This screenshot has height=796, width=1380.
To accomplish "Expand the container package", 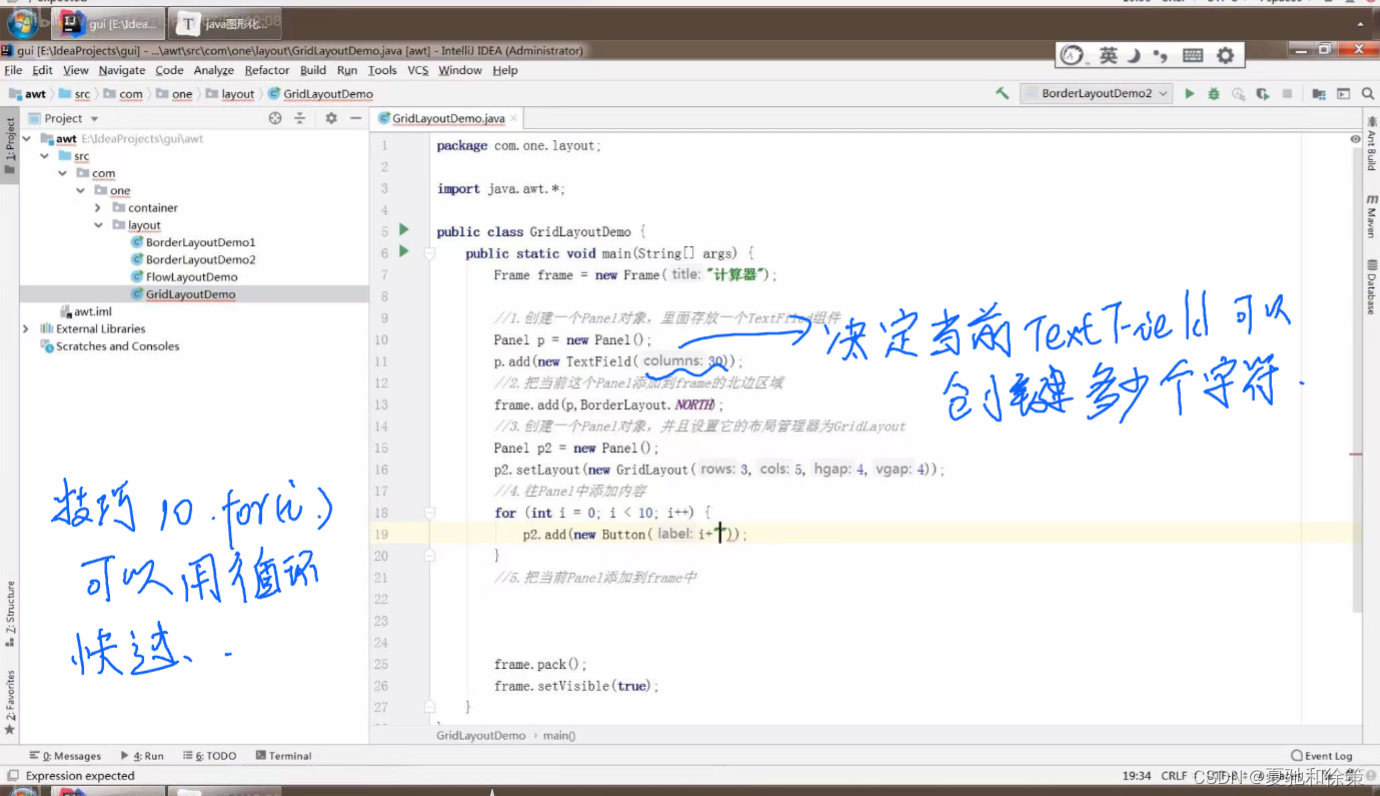I will pos(98,207).
